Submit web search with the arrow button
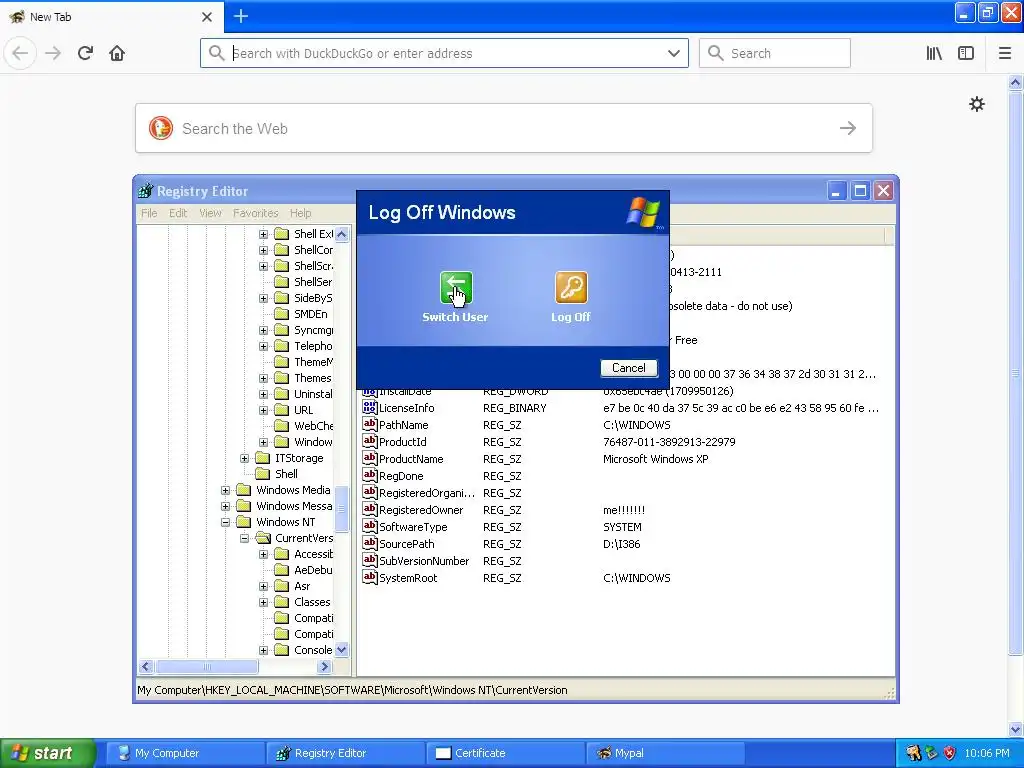The width and height of the screenshot is (1024, 768). coord(848,128)
